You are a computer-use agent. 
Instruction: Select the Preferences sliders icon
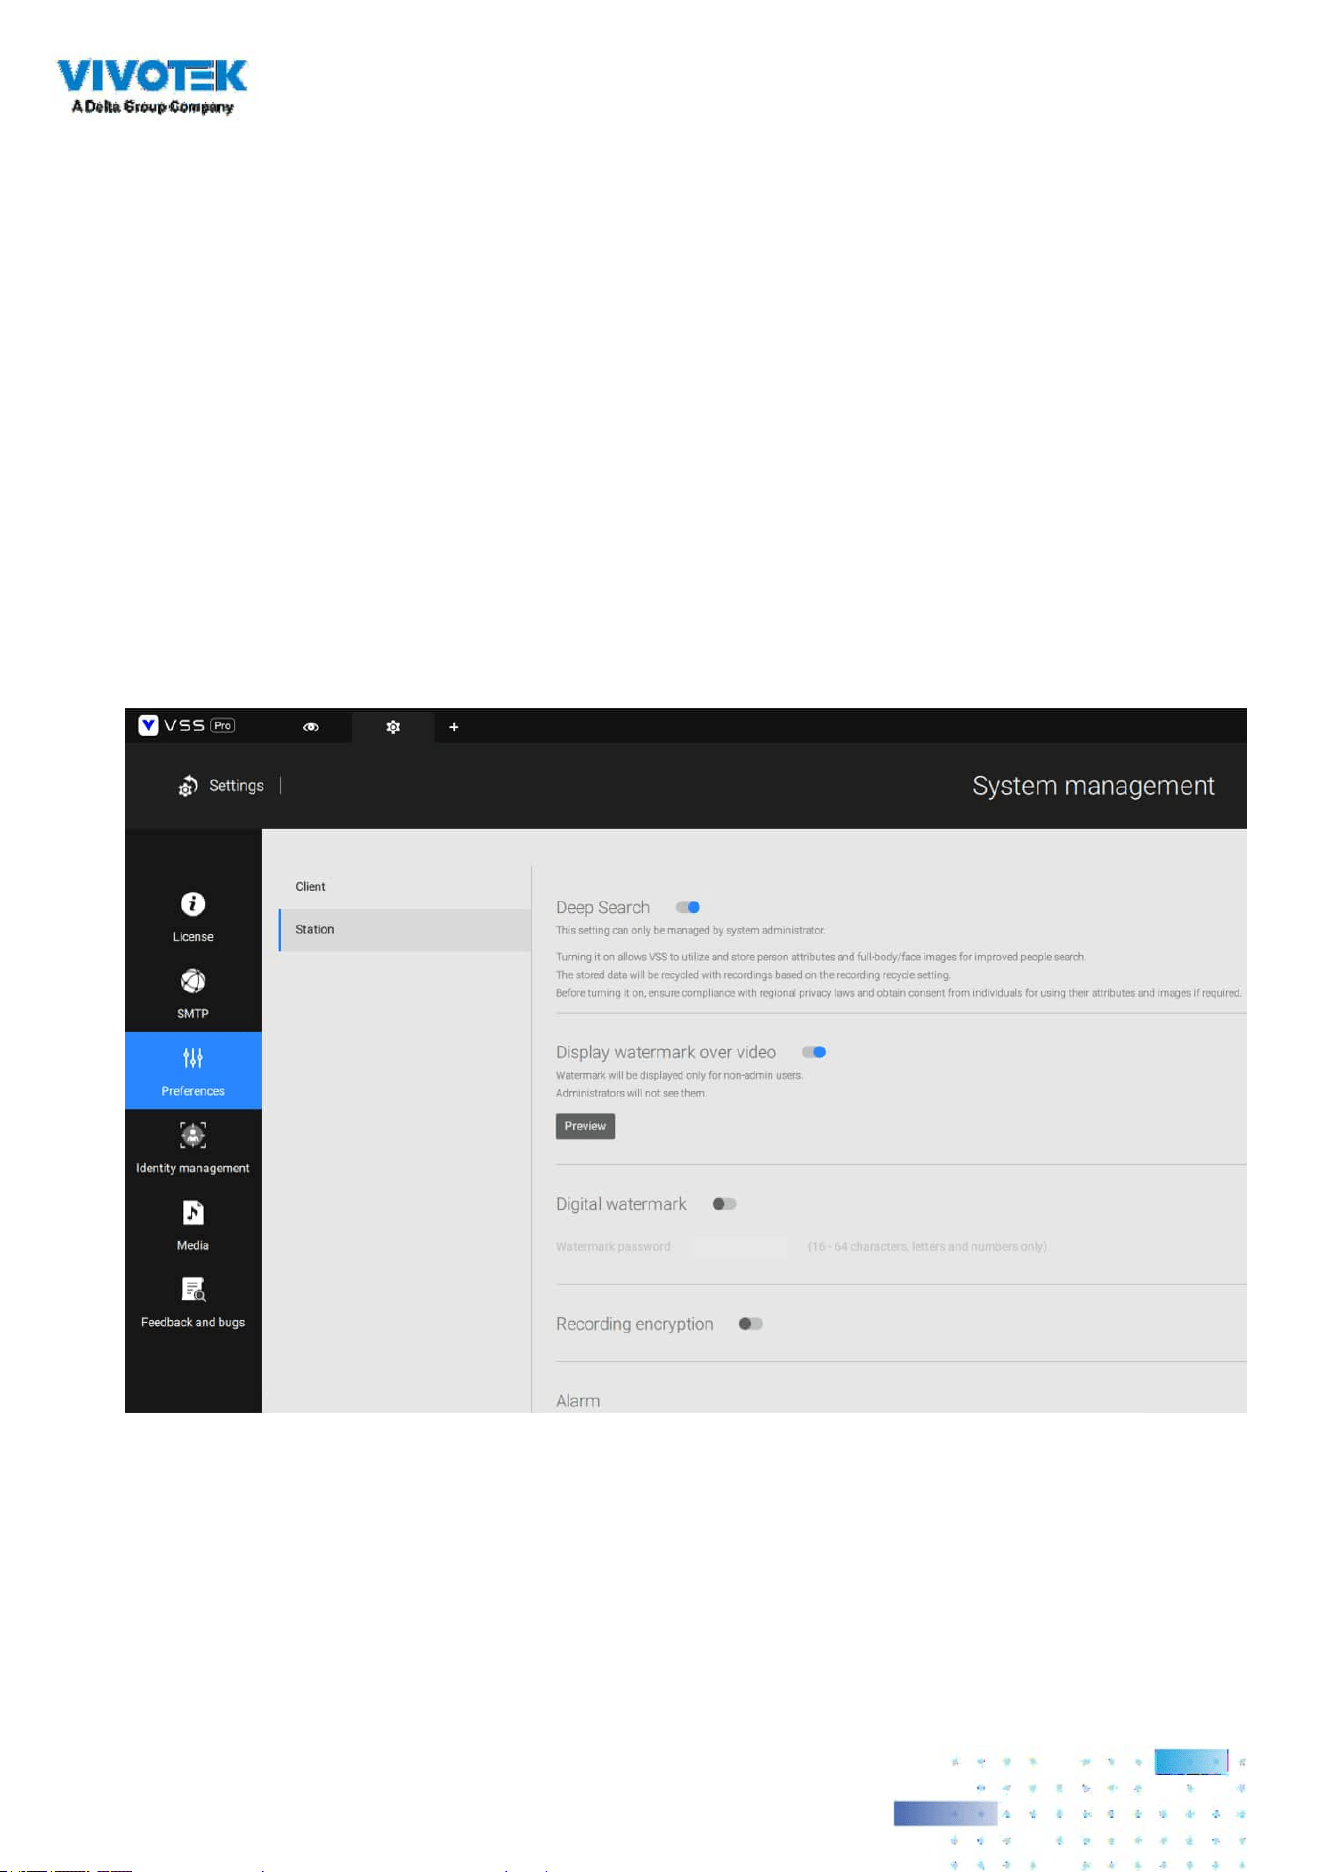click(x=193, y=1058)
